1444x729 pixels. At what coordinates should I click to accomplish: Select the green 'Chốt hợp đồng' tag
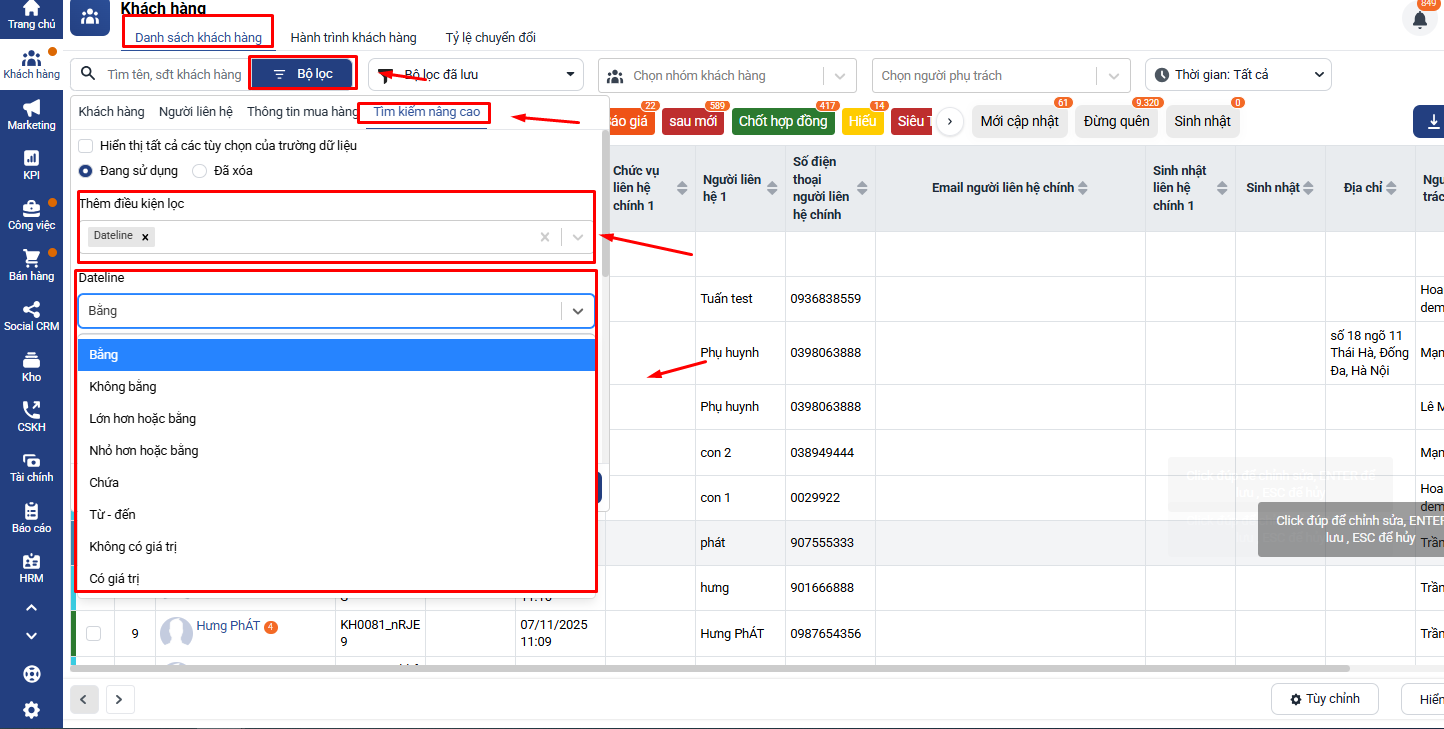click(x=783, y=122)
